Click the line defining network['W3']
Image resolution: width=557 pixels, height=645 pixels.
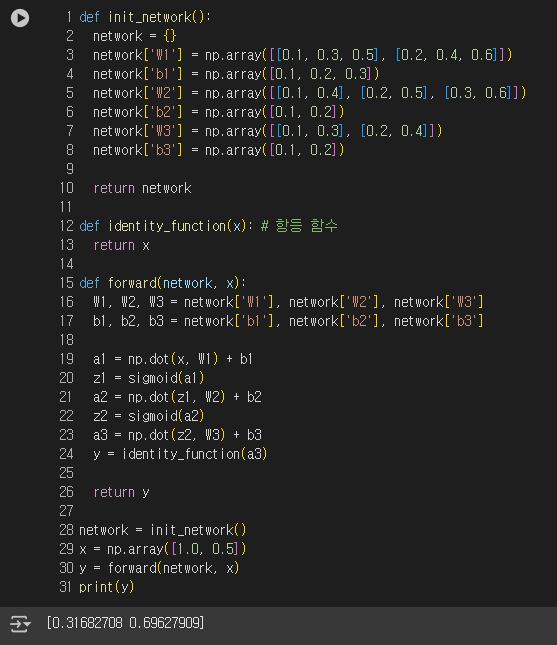click(x=267, y=131)
